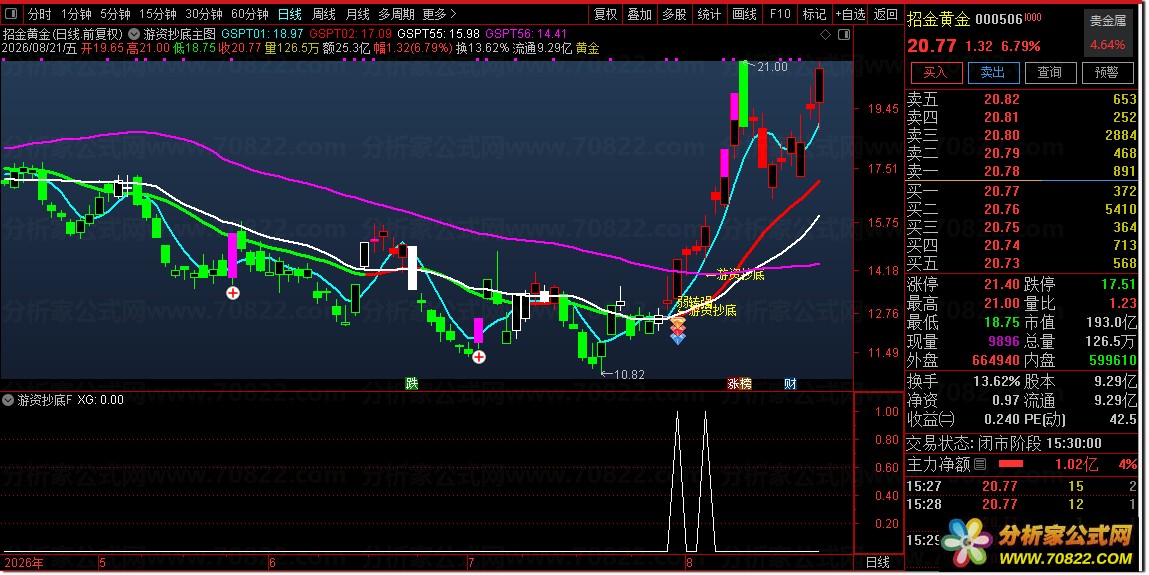Click the I000 marker next to stock code

1032,18
